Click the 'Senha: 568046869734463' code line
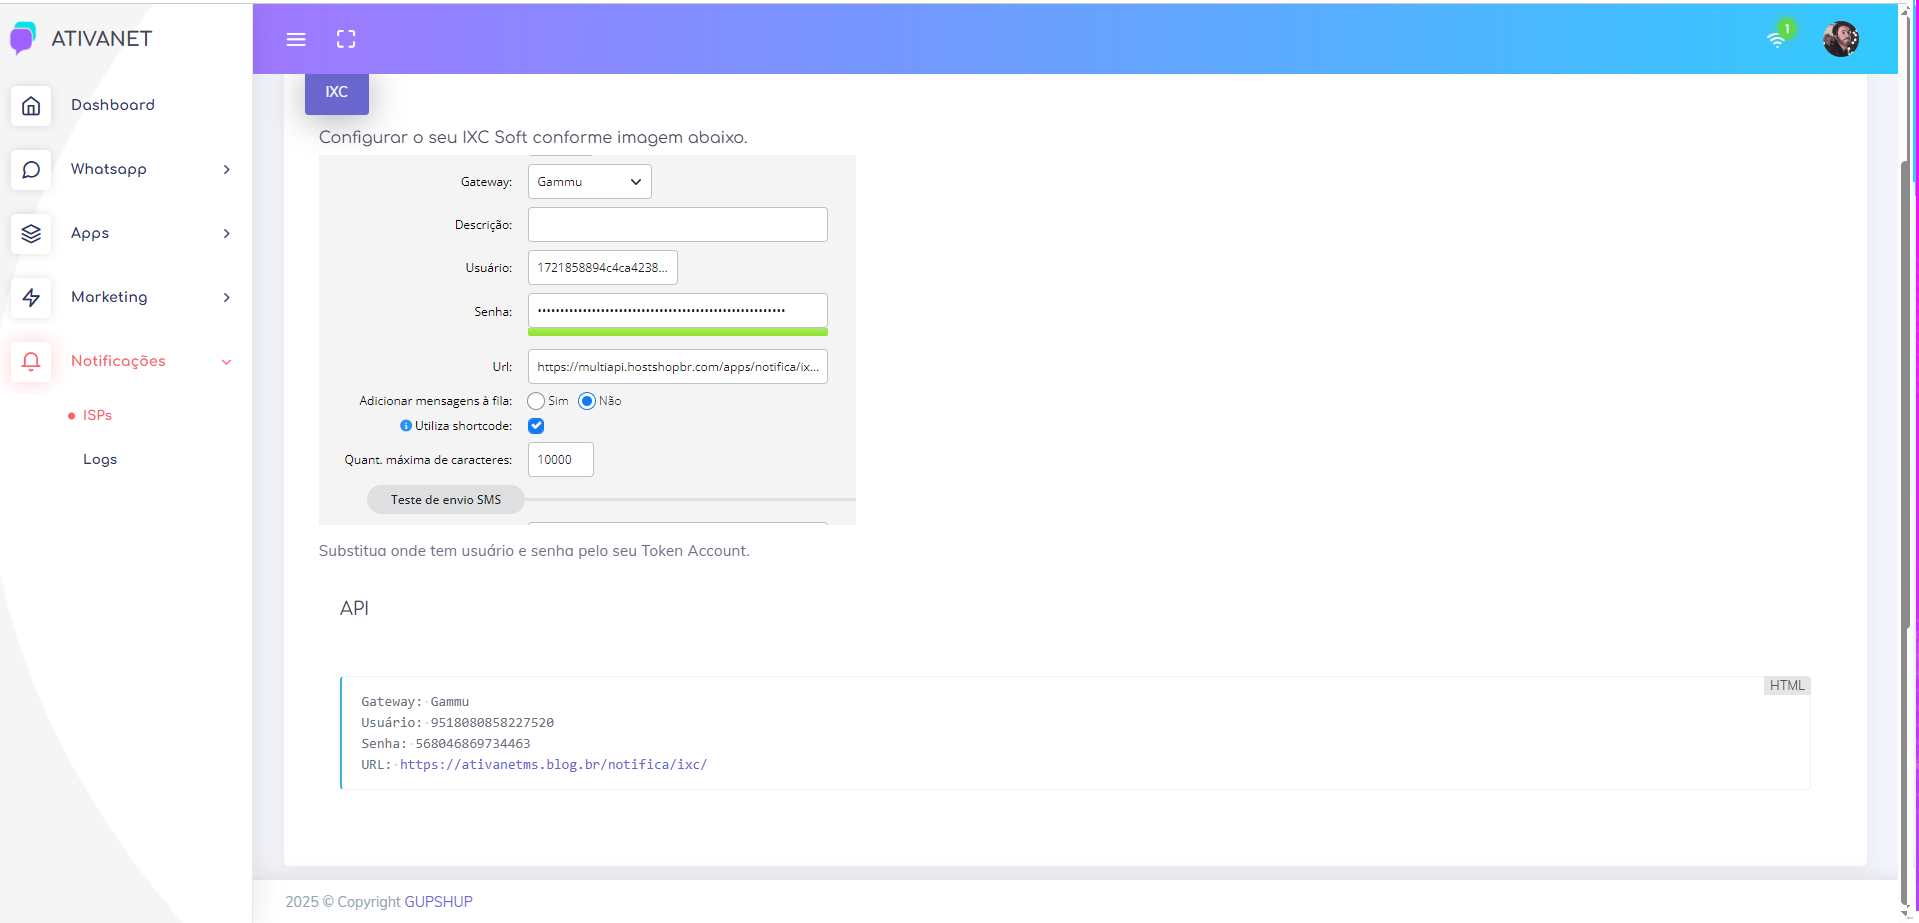The image size is (1919, 923). coord(446,744)
